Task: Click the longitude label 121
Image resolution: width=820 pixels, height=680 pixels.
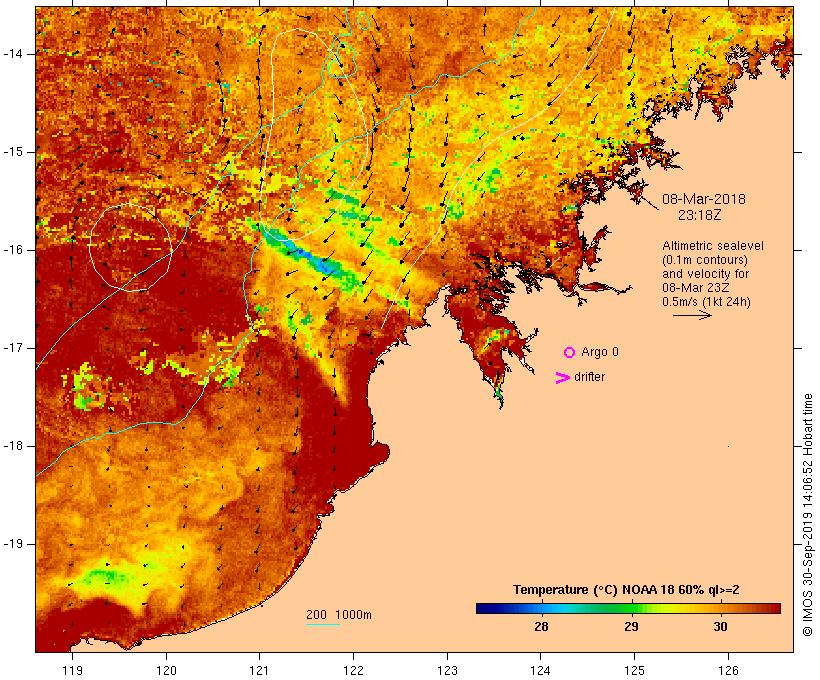Action: pos(259,670)
